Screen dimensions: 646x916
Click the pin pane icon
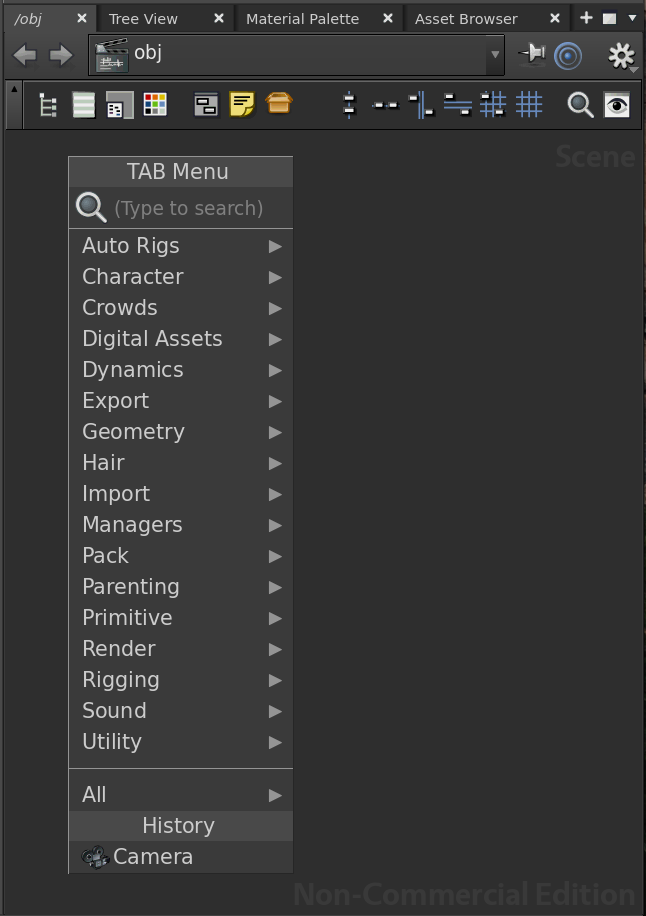[532, 54]
